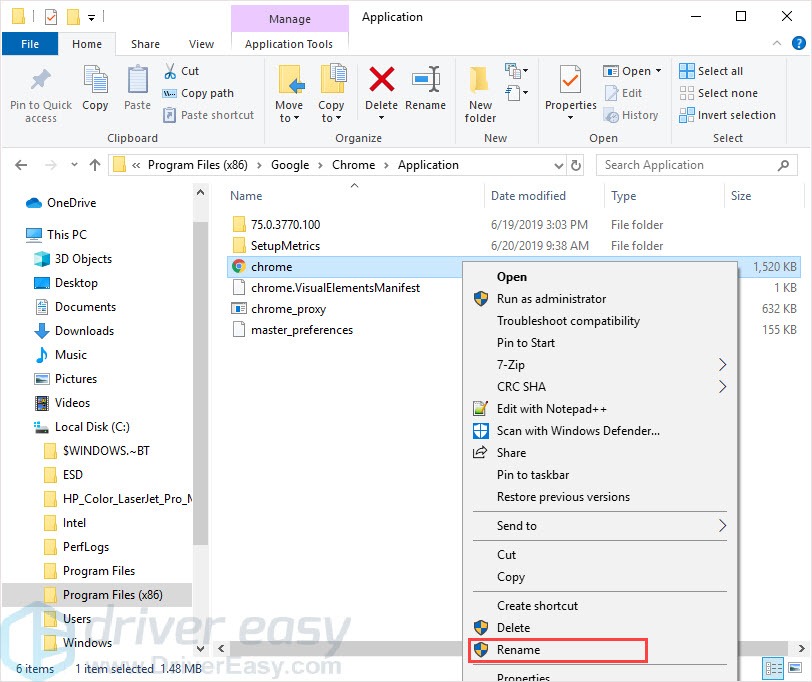The width and height of the screenshot is (812, 682).
Task: Open address bar history dropdown
Action: pos(559,166)
